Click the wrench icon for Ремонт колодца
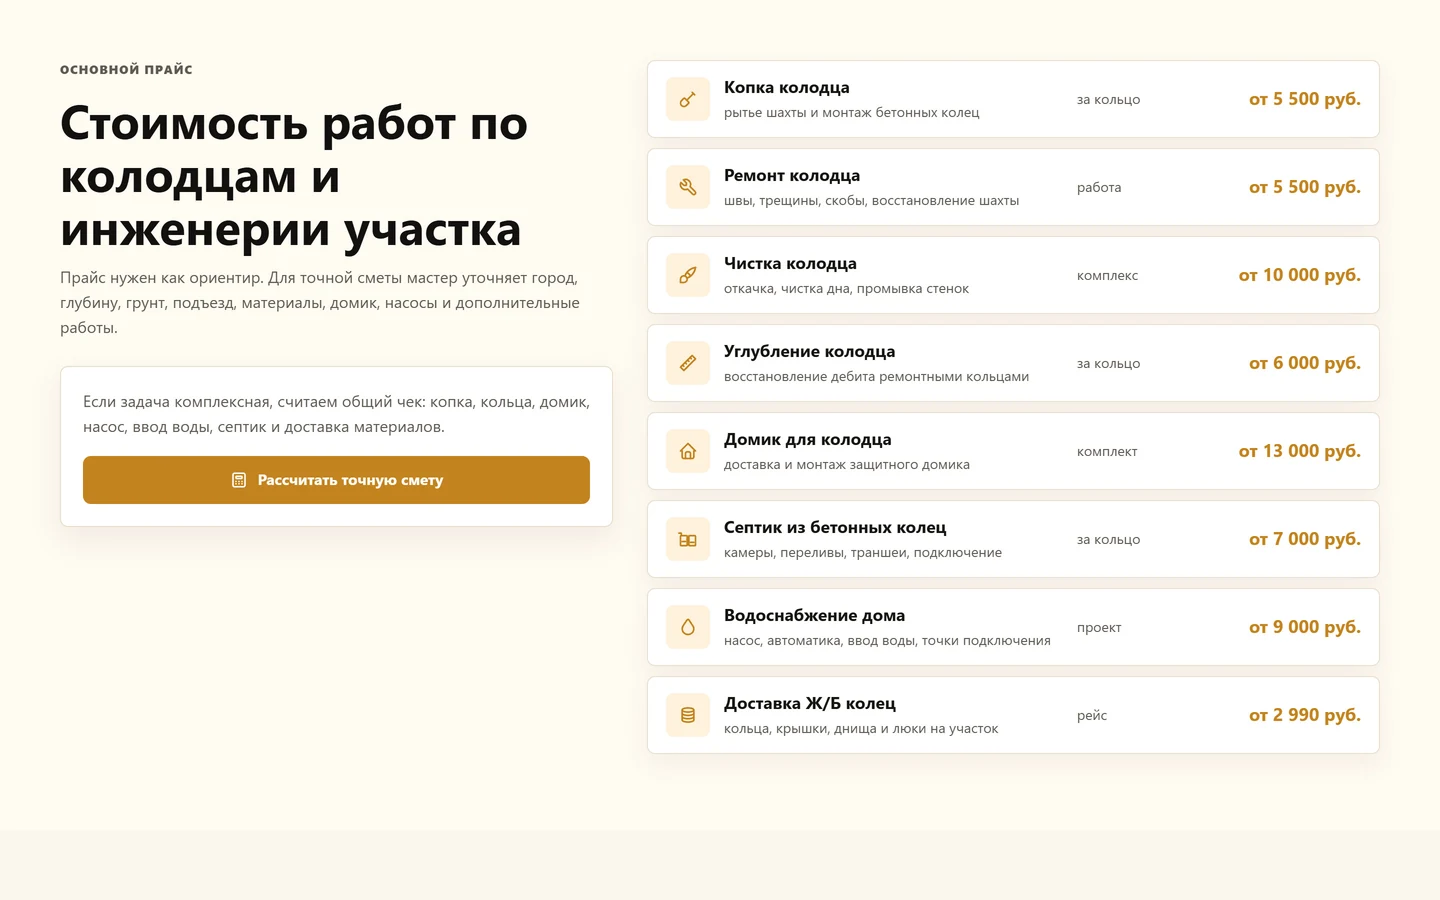This screenshot has height=900, width=1440. tap(688, 187)
